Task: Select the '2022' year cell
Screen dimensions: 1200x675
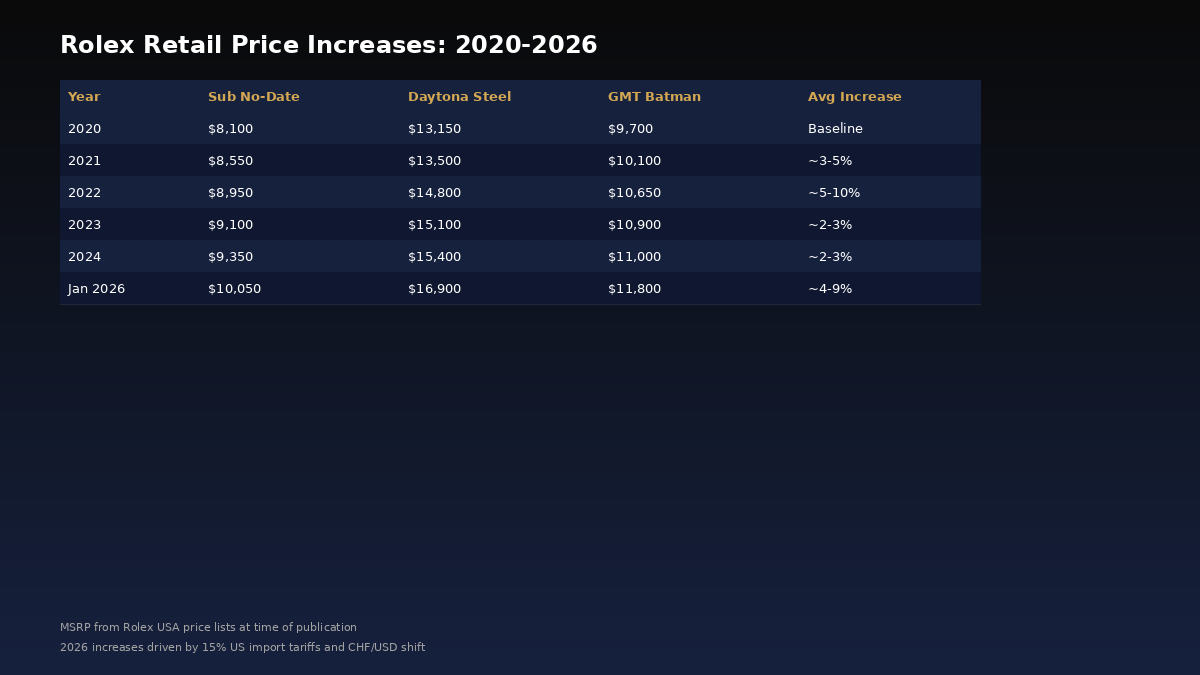Action: tap(84, 193)
